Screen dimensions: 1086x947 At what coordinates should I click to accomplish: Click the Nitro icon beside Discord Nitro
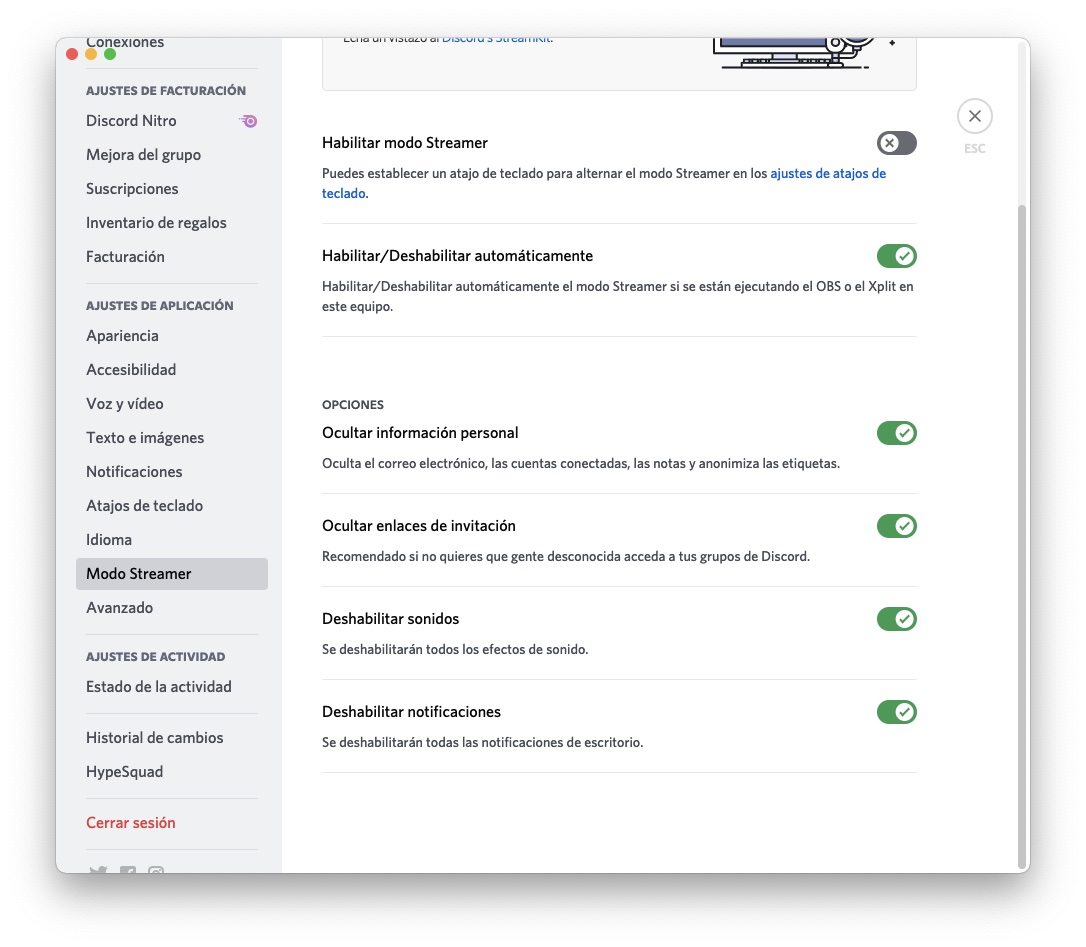pyautogui.click(x=249, y=121)
